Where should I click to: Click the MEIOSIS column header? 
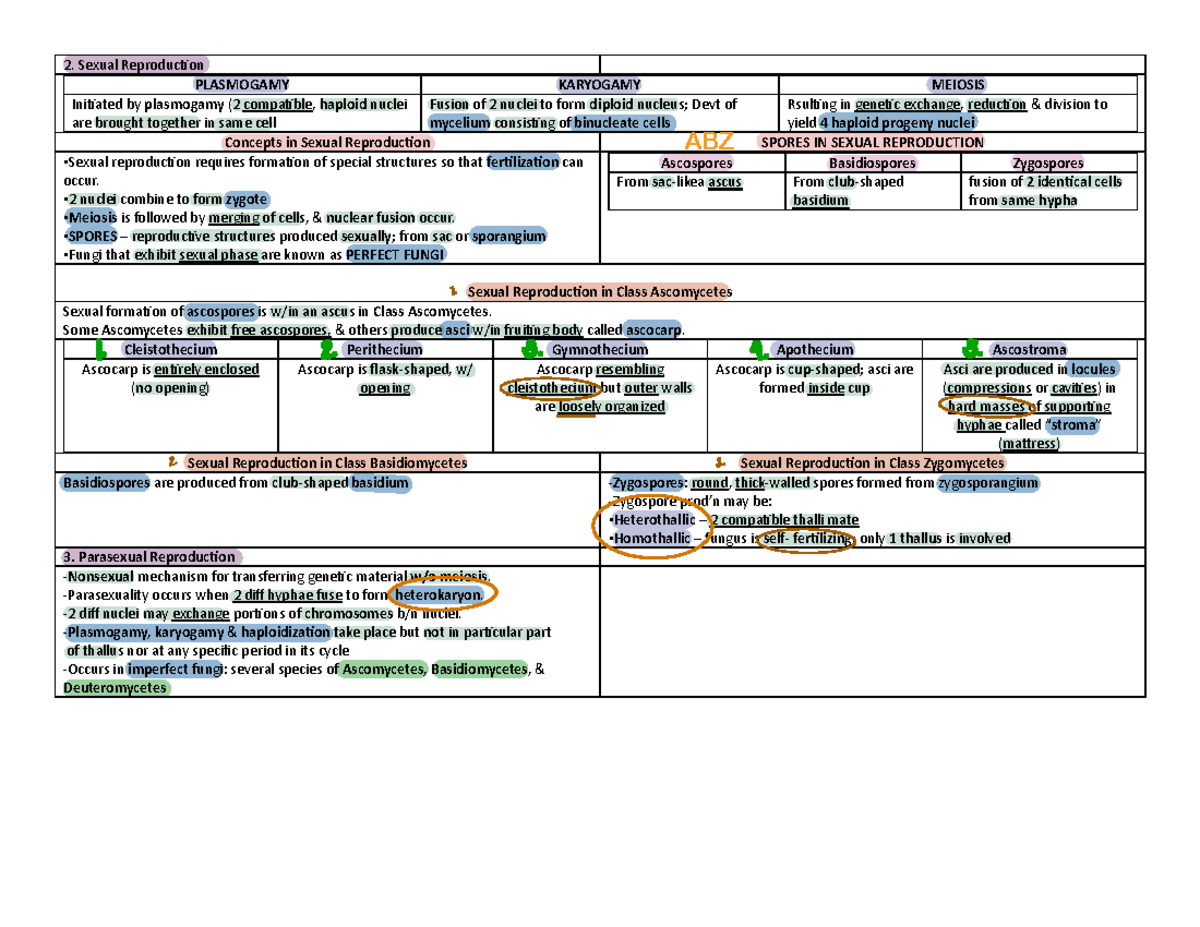pos(959,86)
